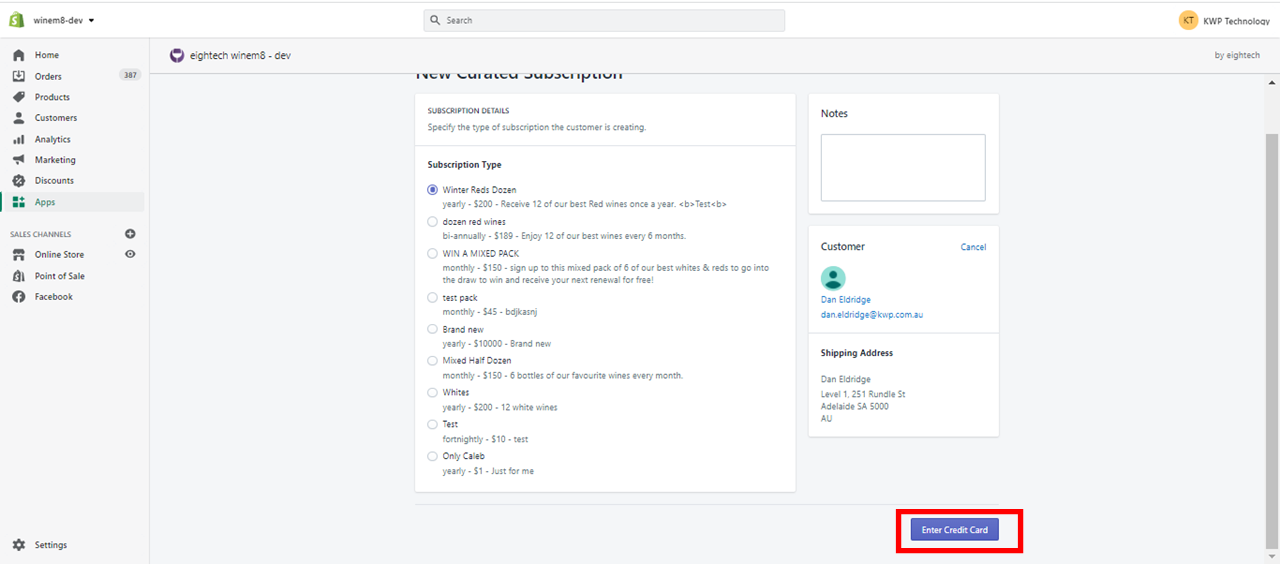Click the Discounts percent badge icon
Image resolution: width=1280 pixels, height=564 pixels.
point(18,181)
